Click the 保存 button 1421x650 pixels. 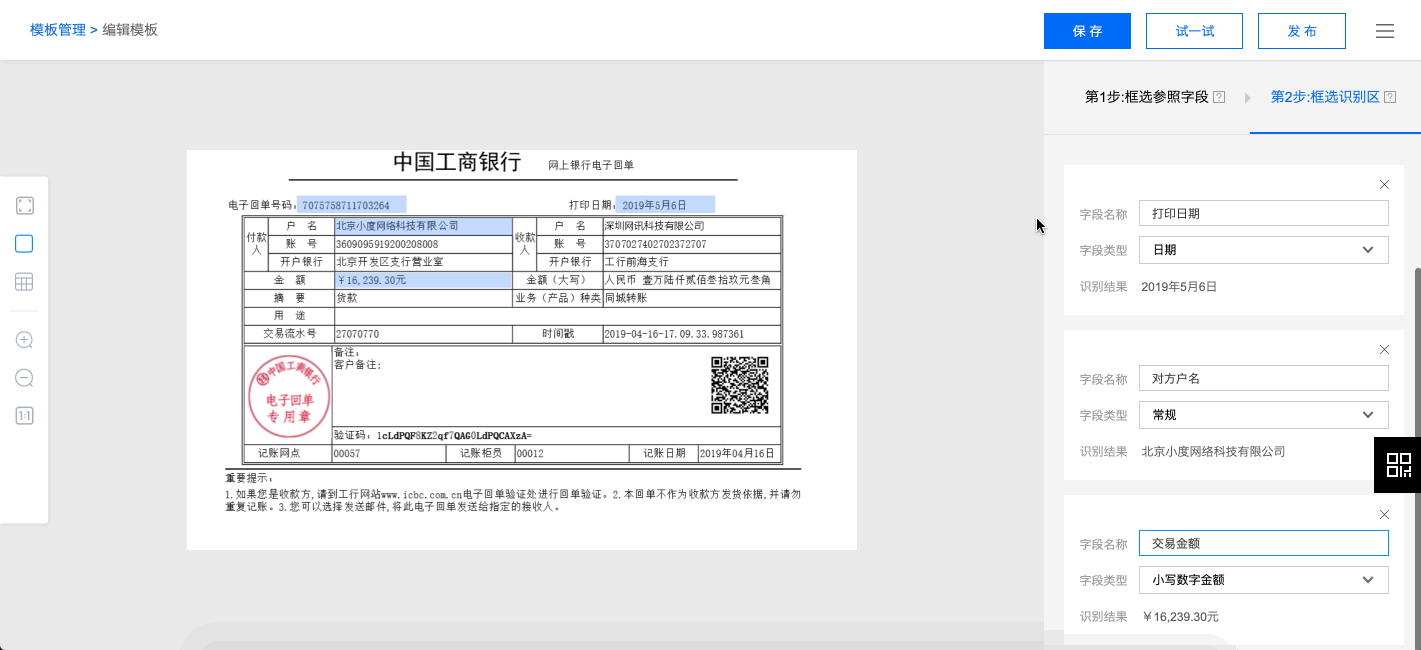1087,31
